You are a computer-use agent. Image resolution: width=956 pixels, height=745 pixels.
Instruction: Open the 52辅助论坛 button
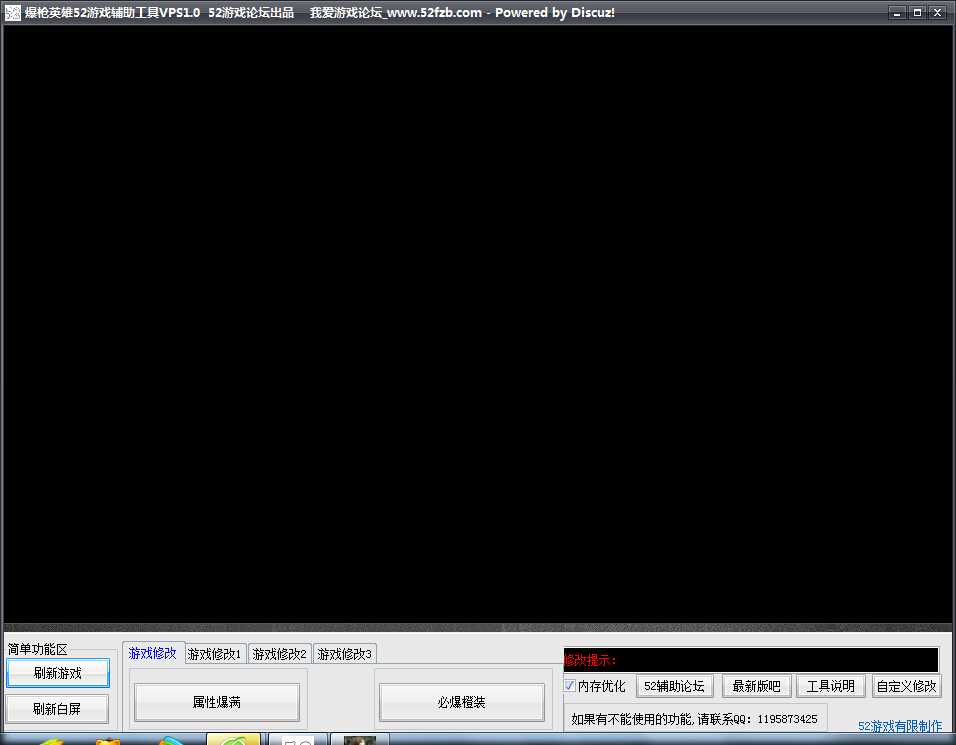[x=674, y=686]
